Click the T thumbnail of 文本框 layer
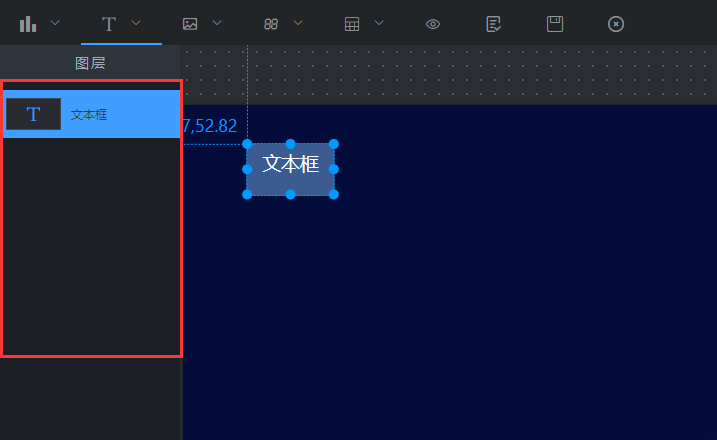This screenshot has width=717, height=440. tap(33, 114)
